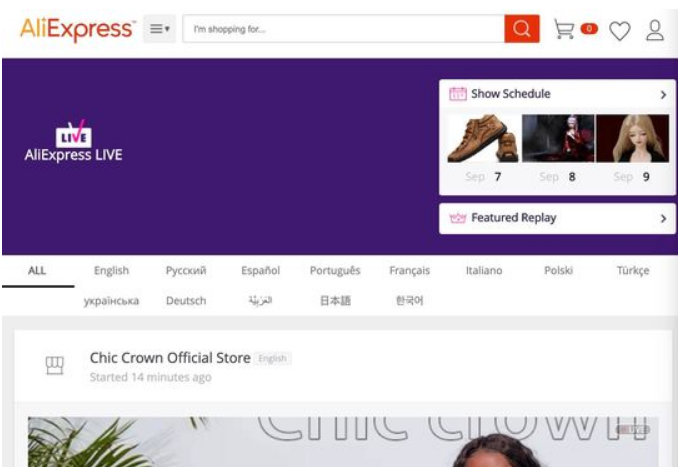678x467 pixels.
Task: Switch to the українська tab
Action: point(112,301)
